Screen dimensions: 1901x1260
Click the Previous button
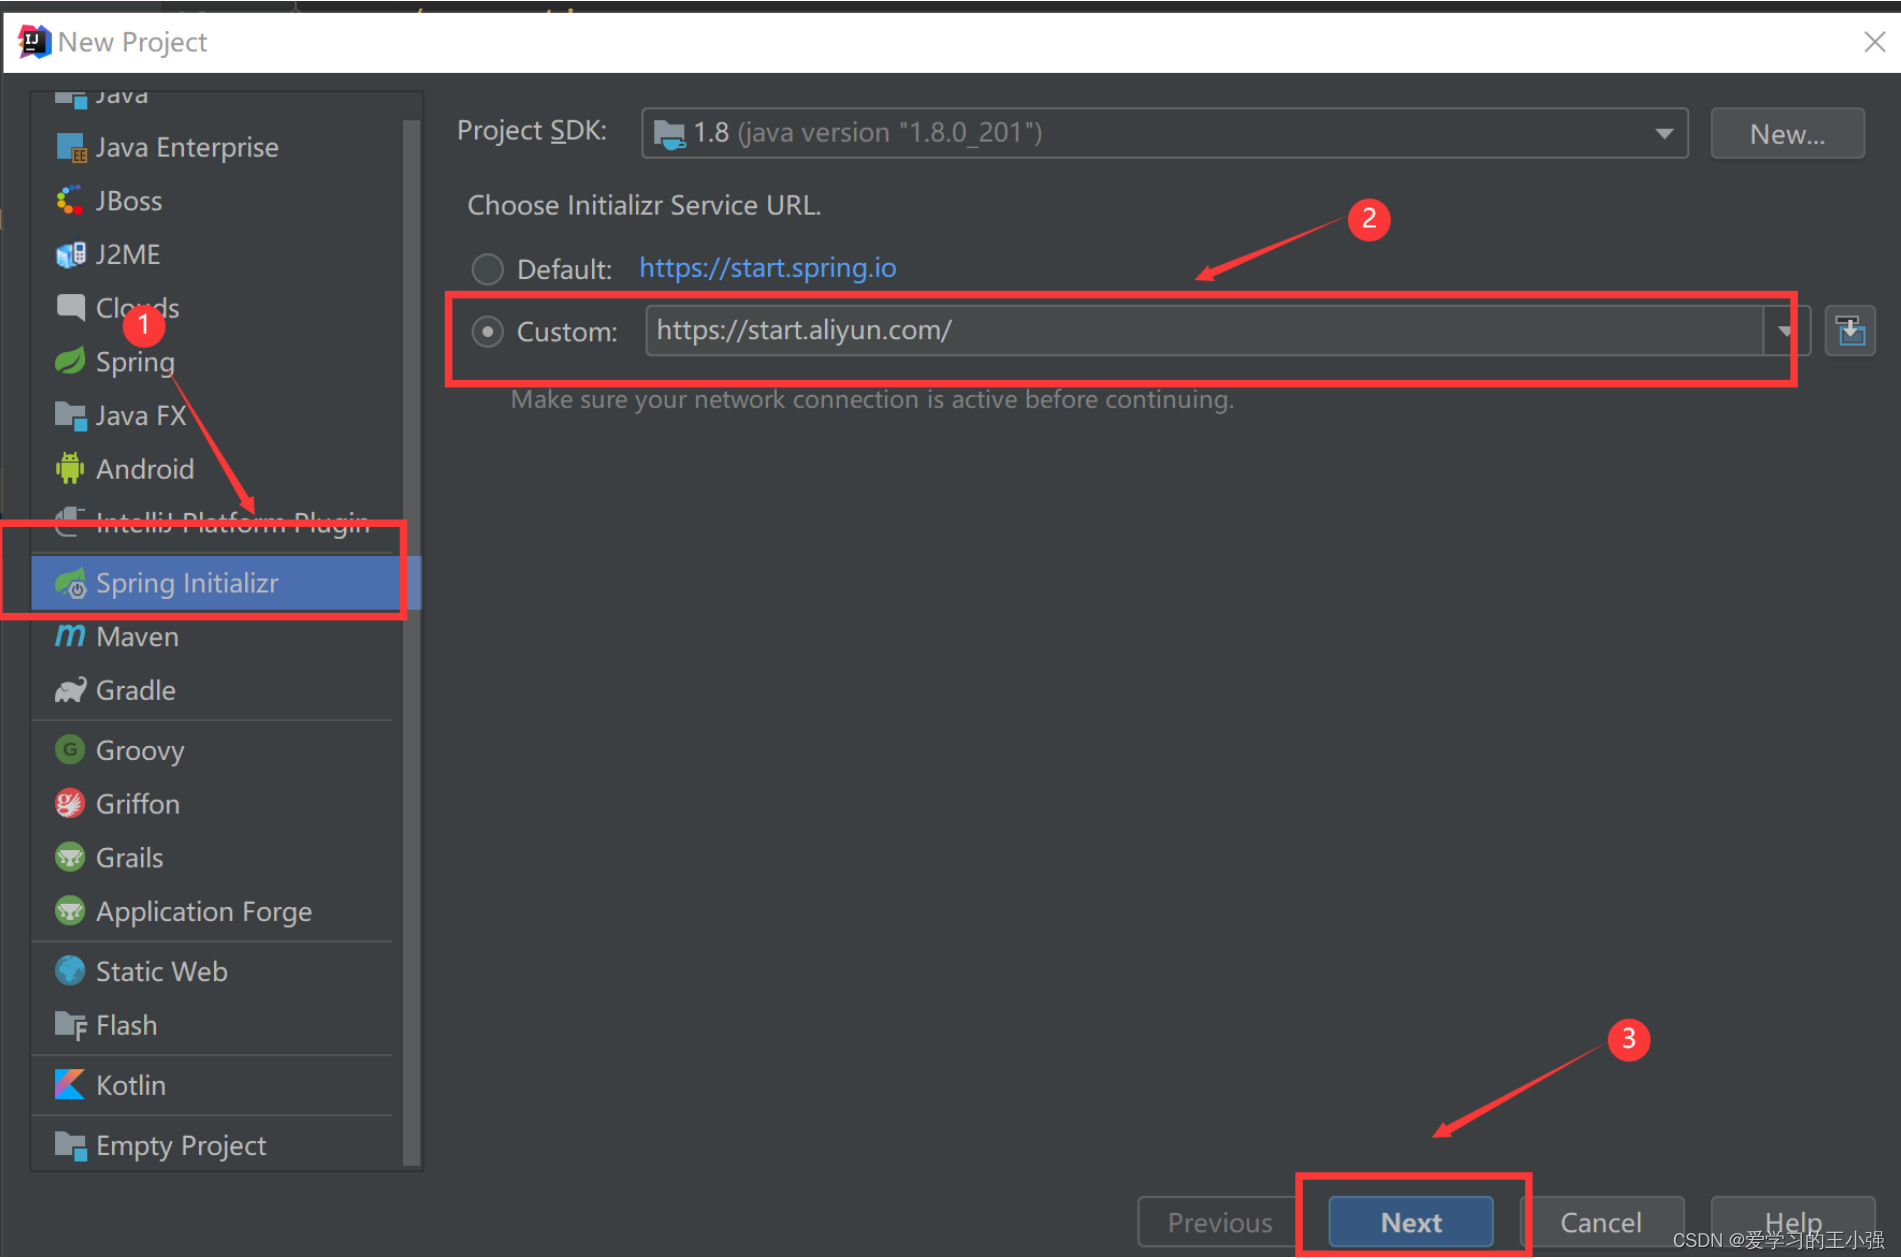coord(1220,1222)
